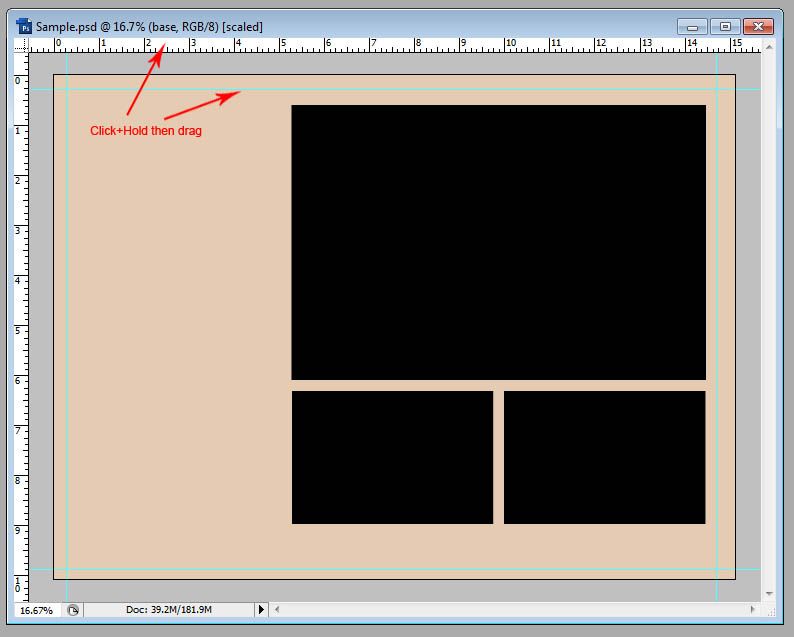Click the bottom-right black rectangle on the canvas
This screenshot has width=794, height=637.
point(604,457)
